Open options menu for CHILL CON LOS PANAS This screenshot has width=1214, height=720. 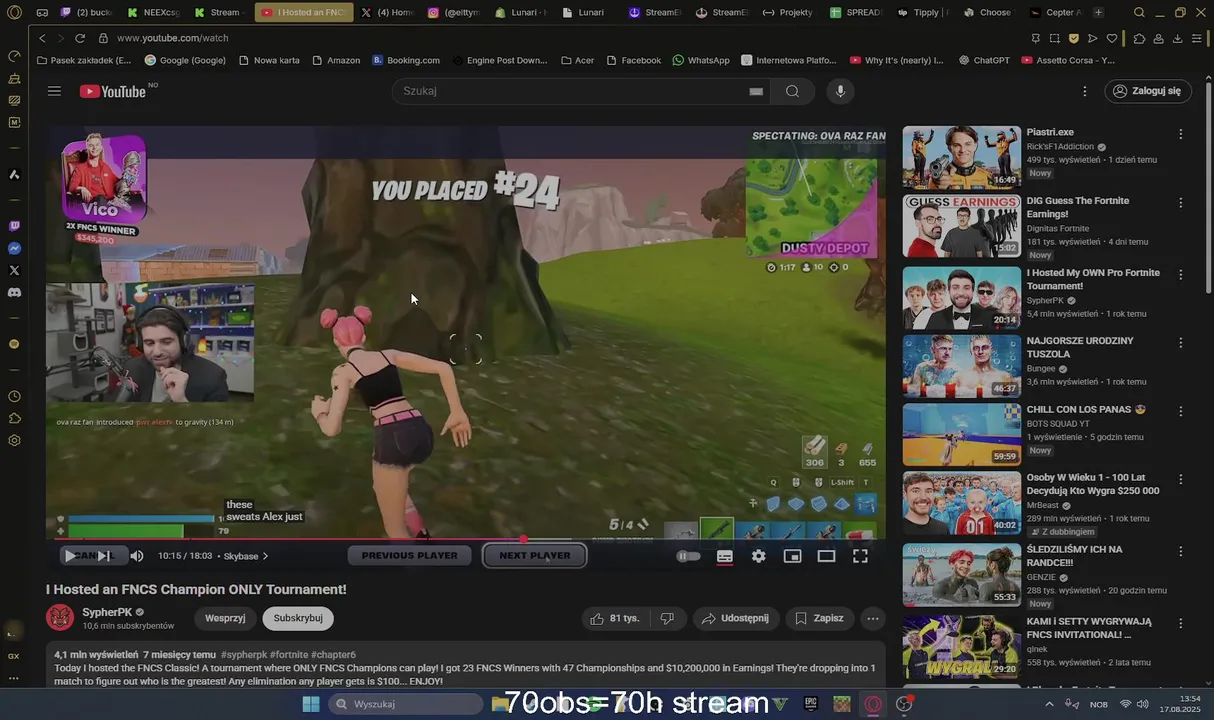pyautogui.click(x=1181, y=412)
